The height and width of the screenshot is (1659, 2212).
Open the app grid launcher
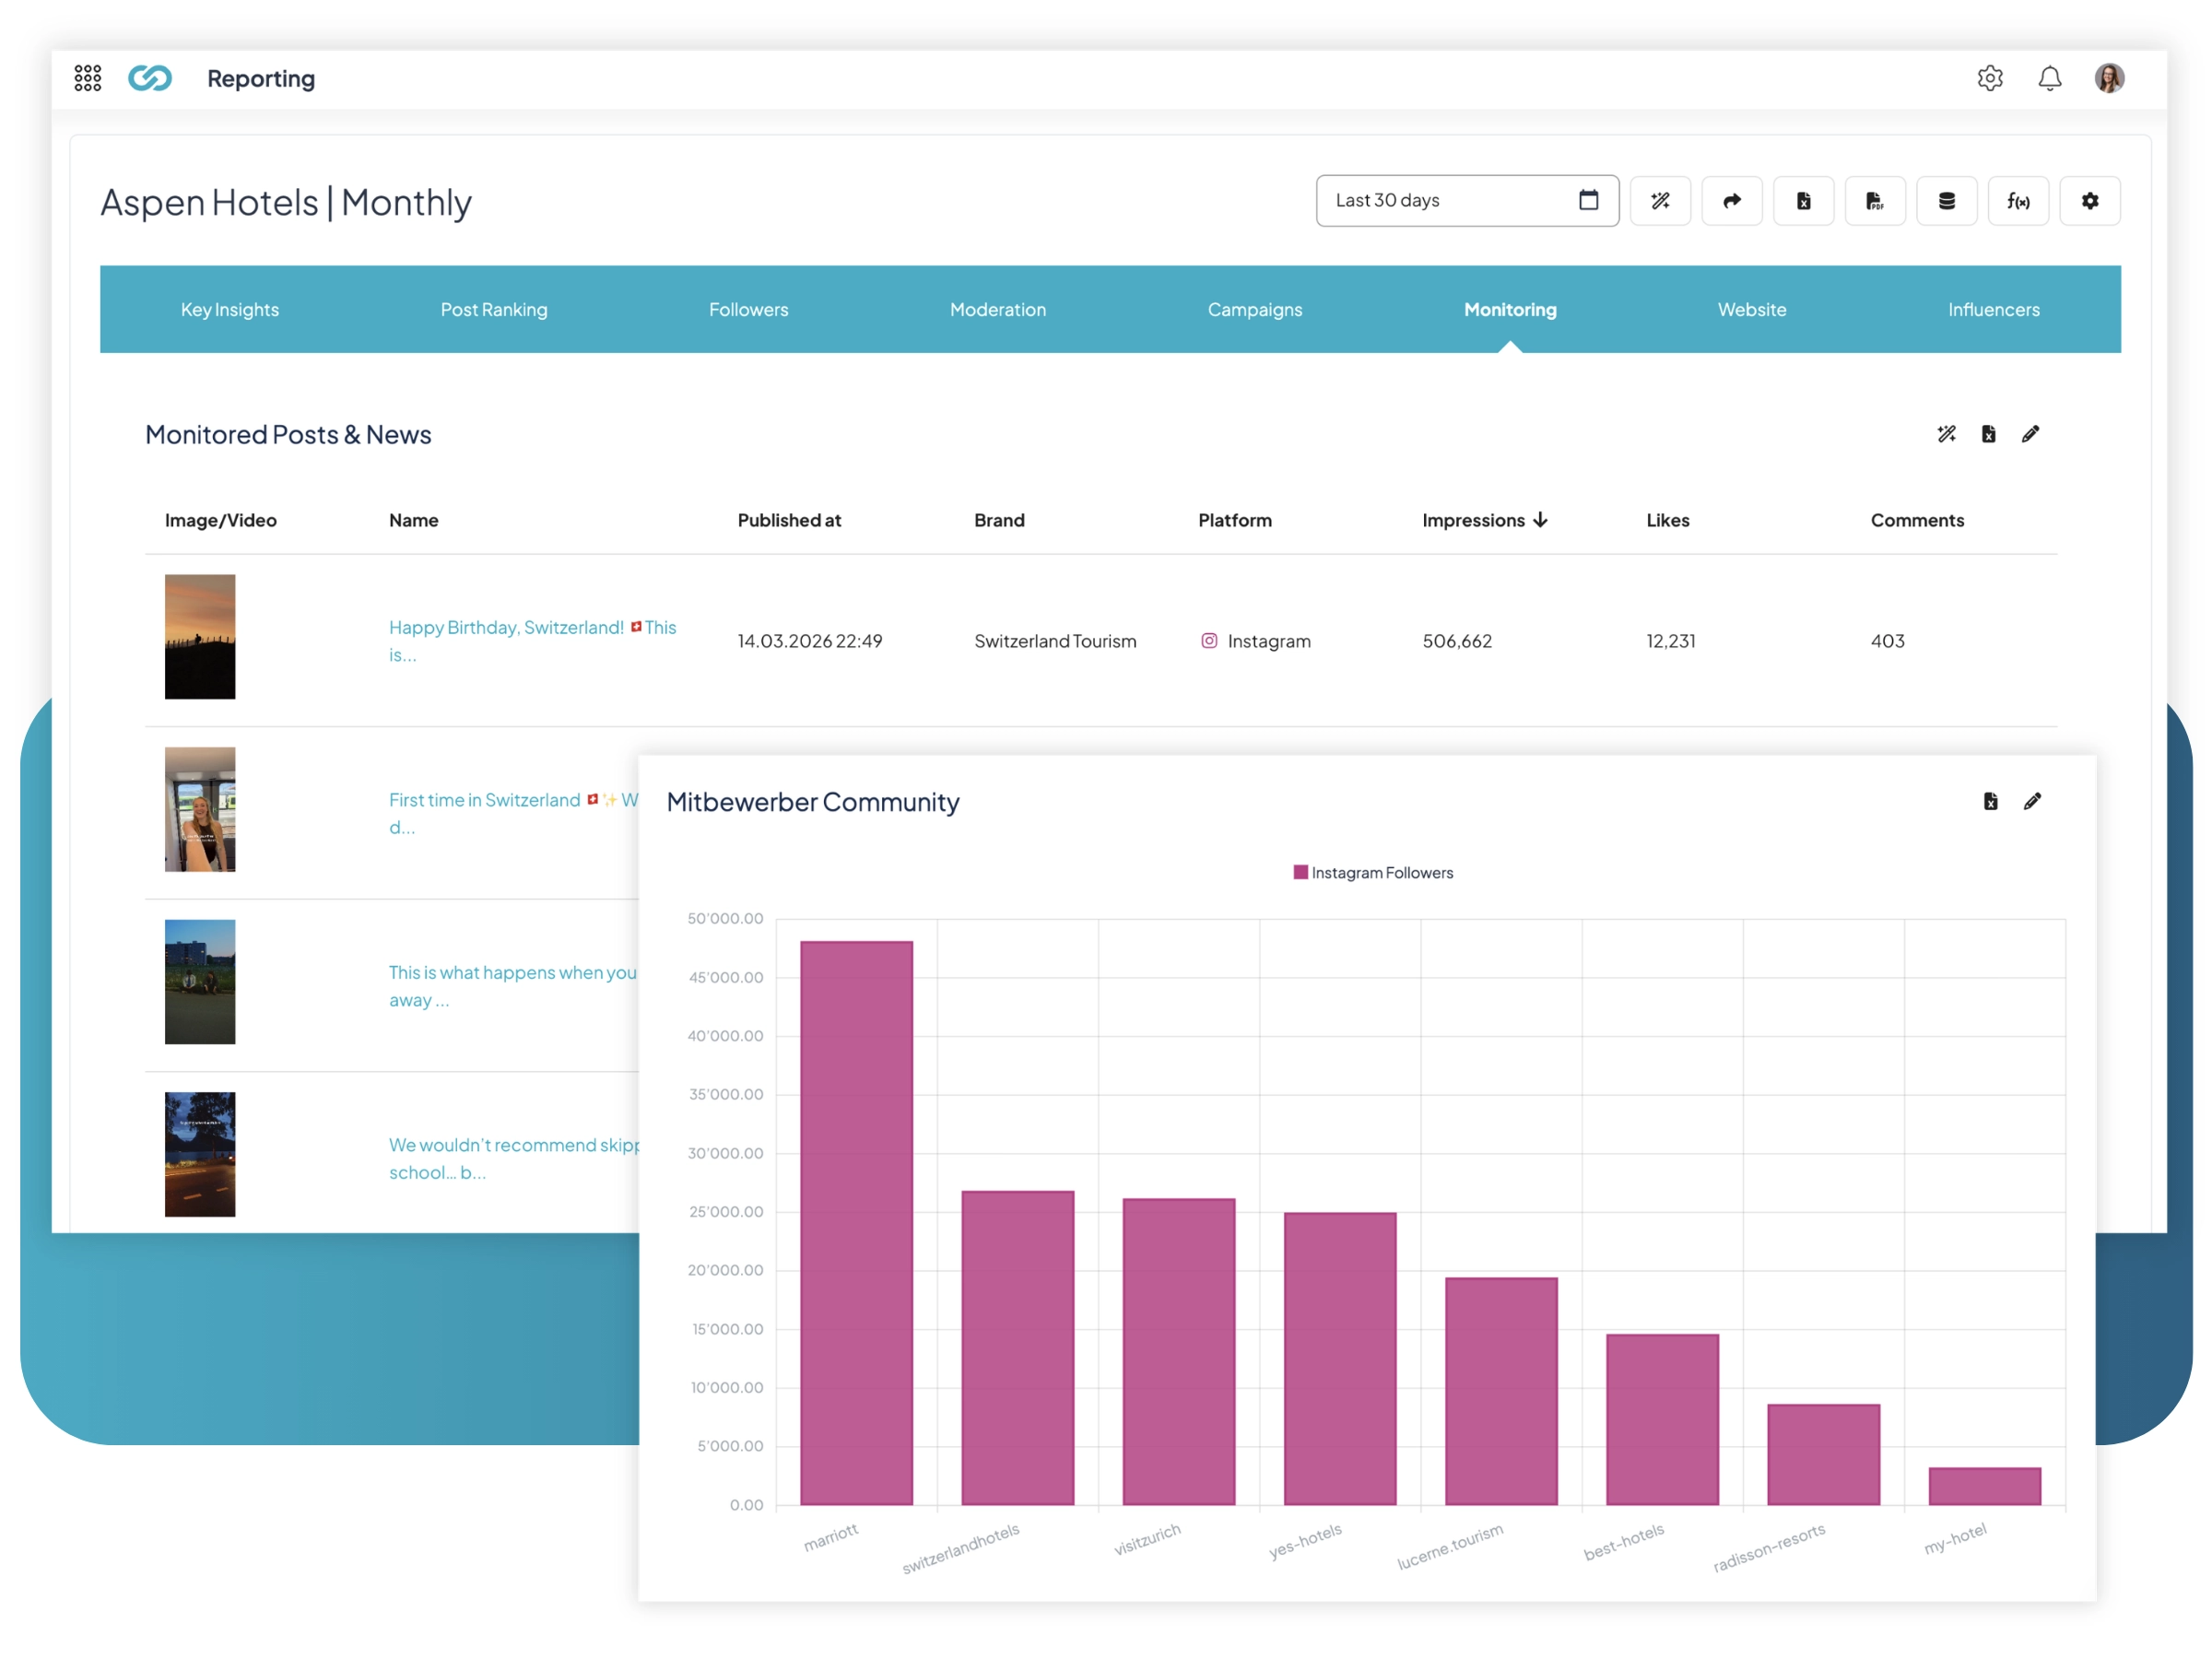(88, 78)
